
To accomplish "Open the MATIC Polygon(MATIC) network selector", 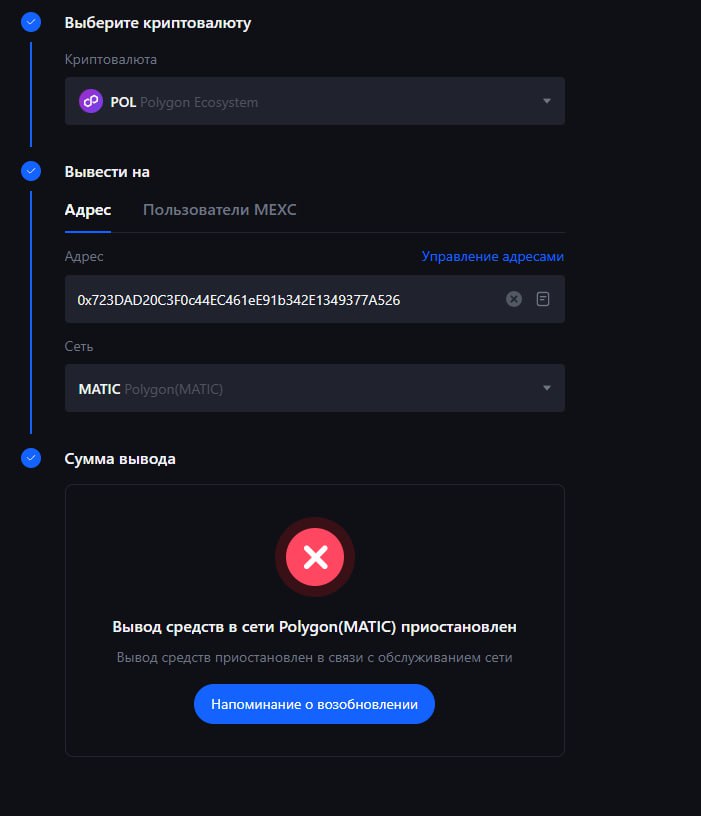I will coord(315,388).
